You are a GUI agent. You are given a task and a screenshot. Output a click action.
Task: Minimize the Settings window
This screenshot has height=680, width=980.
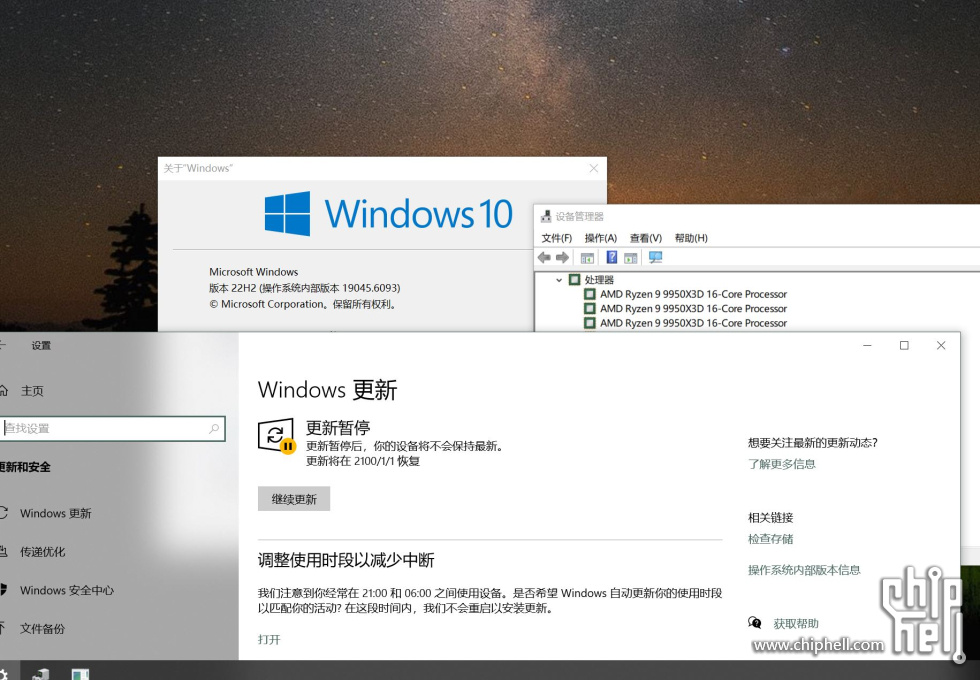pyautogui.click(x=867, y=345)
